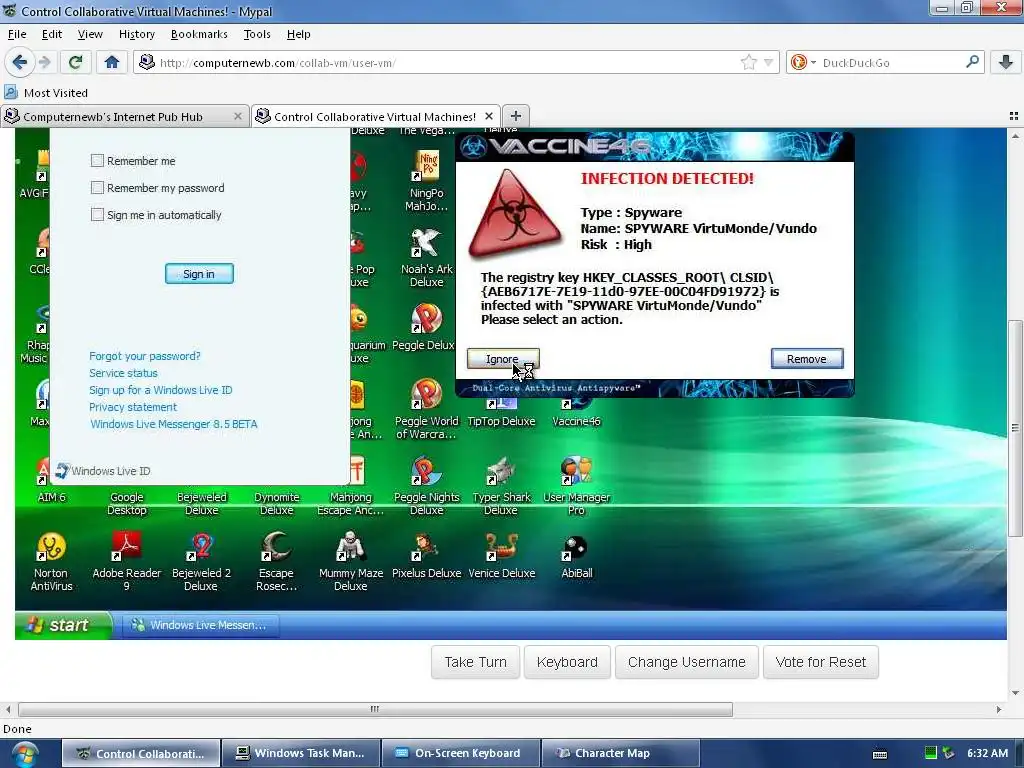The height and width of the screenshot is (768, 1024).
Task: Tick the Remember me checkbox
Action: click(97, 161)
